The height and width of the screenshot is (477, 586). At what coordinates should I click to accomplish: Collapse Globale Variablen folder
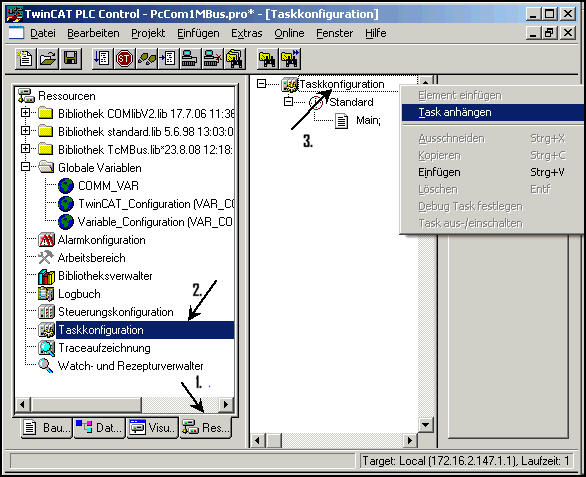[25, 166]
